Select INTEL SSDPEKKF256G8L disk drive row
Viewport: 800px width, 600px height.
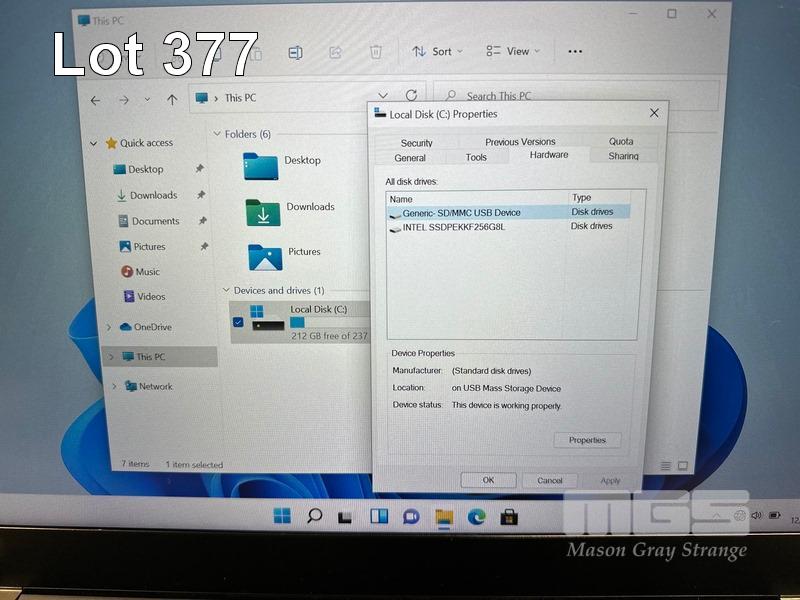click(x=454, y=227)
